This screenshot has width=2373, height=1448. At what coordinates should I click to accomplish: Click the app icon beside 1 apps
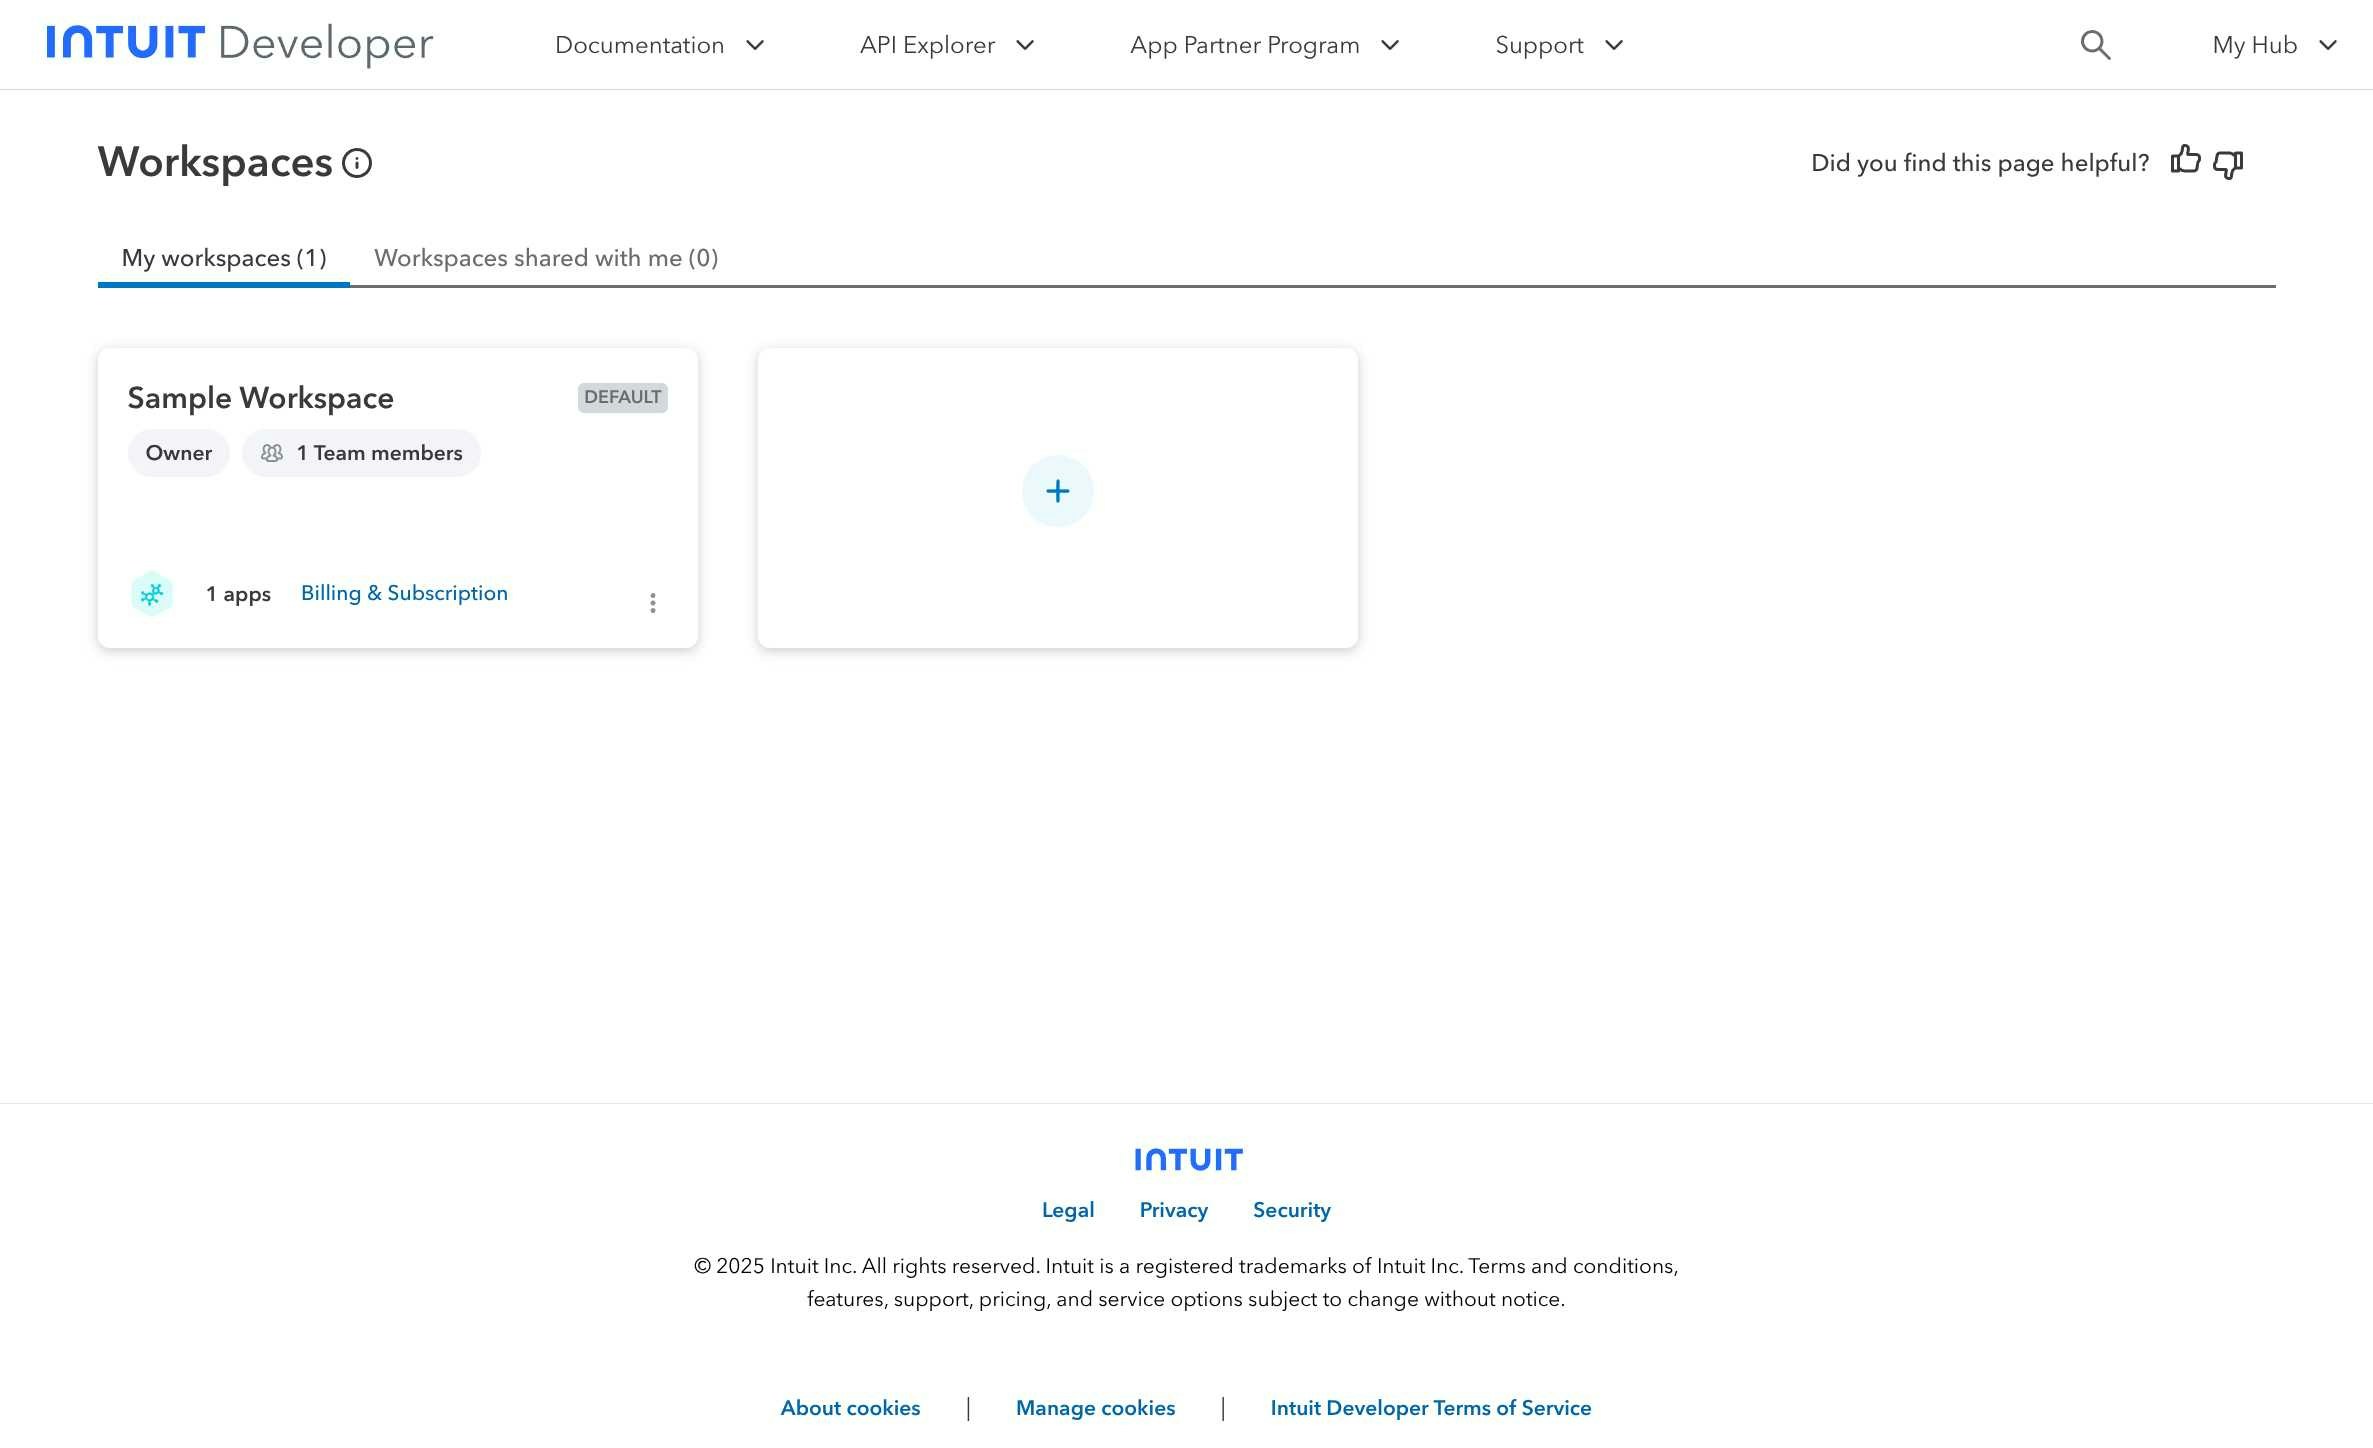coord(152,594)
